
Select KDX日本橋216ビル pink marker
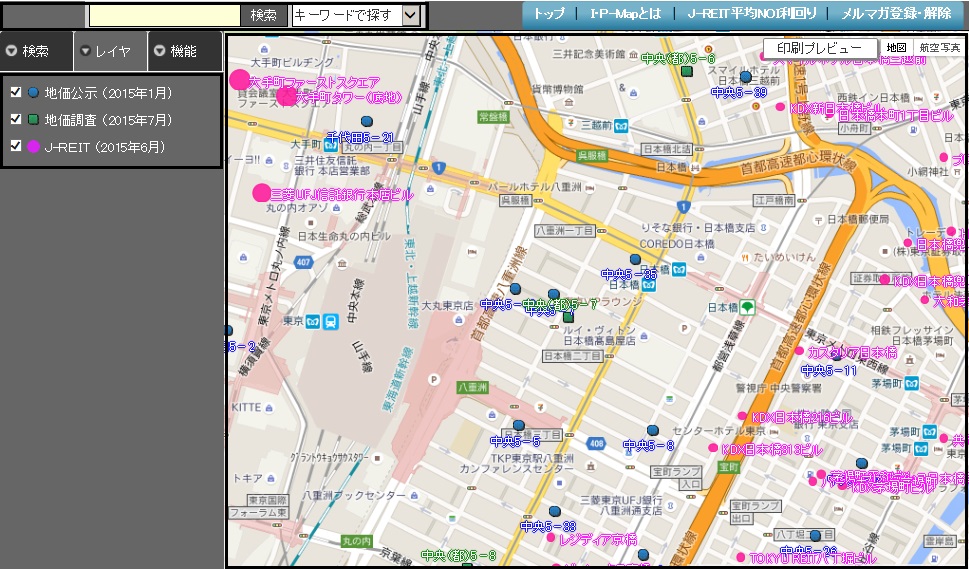tap(742, 416)
